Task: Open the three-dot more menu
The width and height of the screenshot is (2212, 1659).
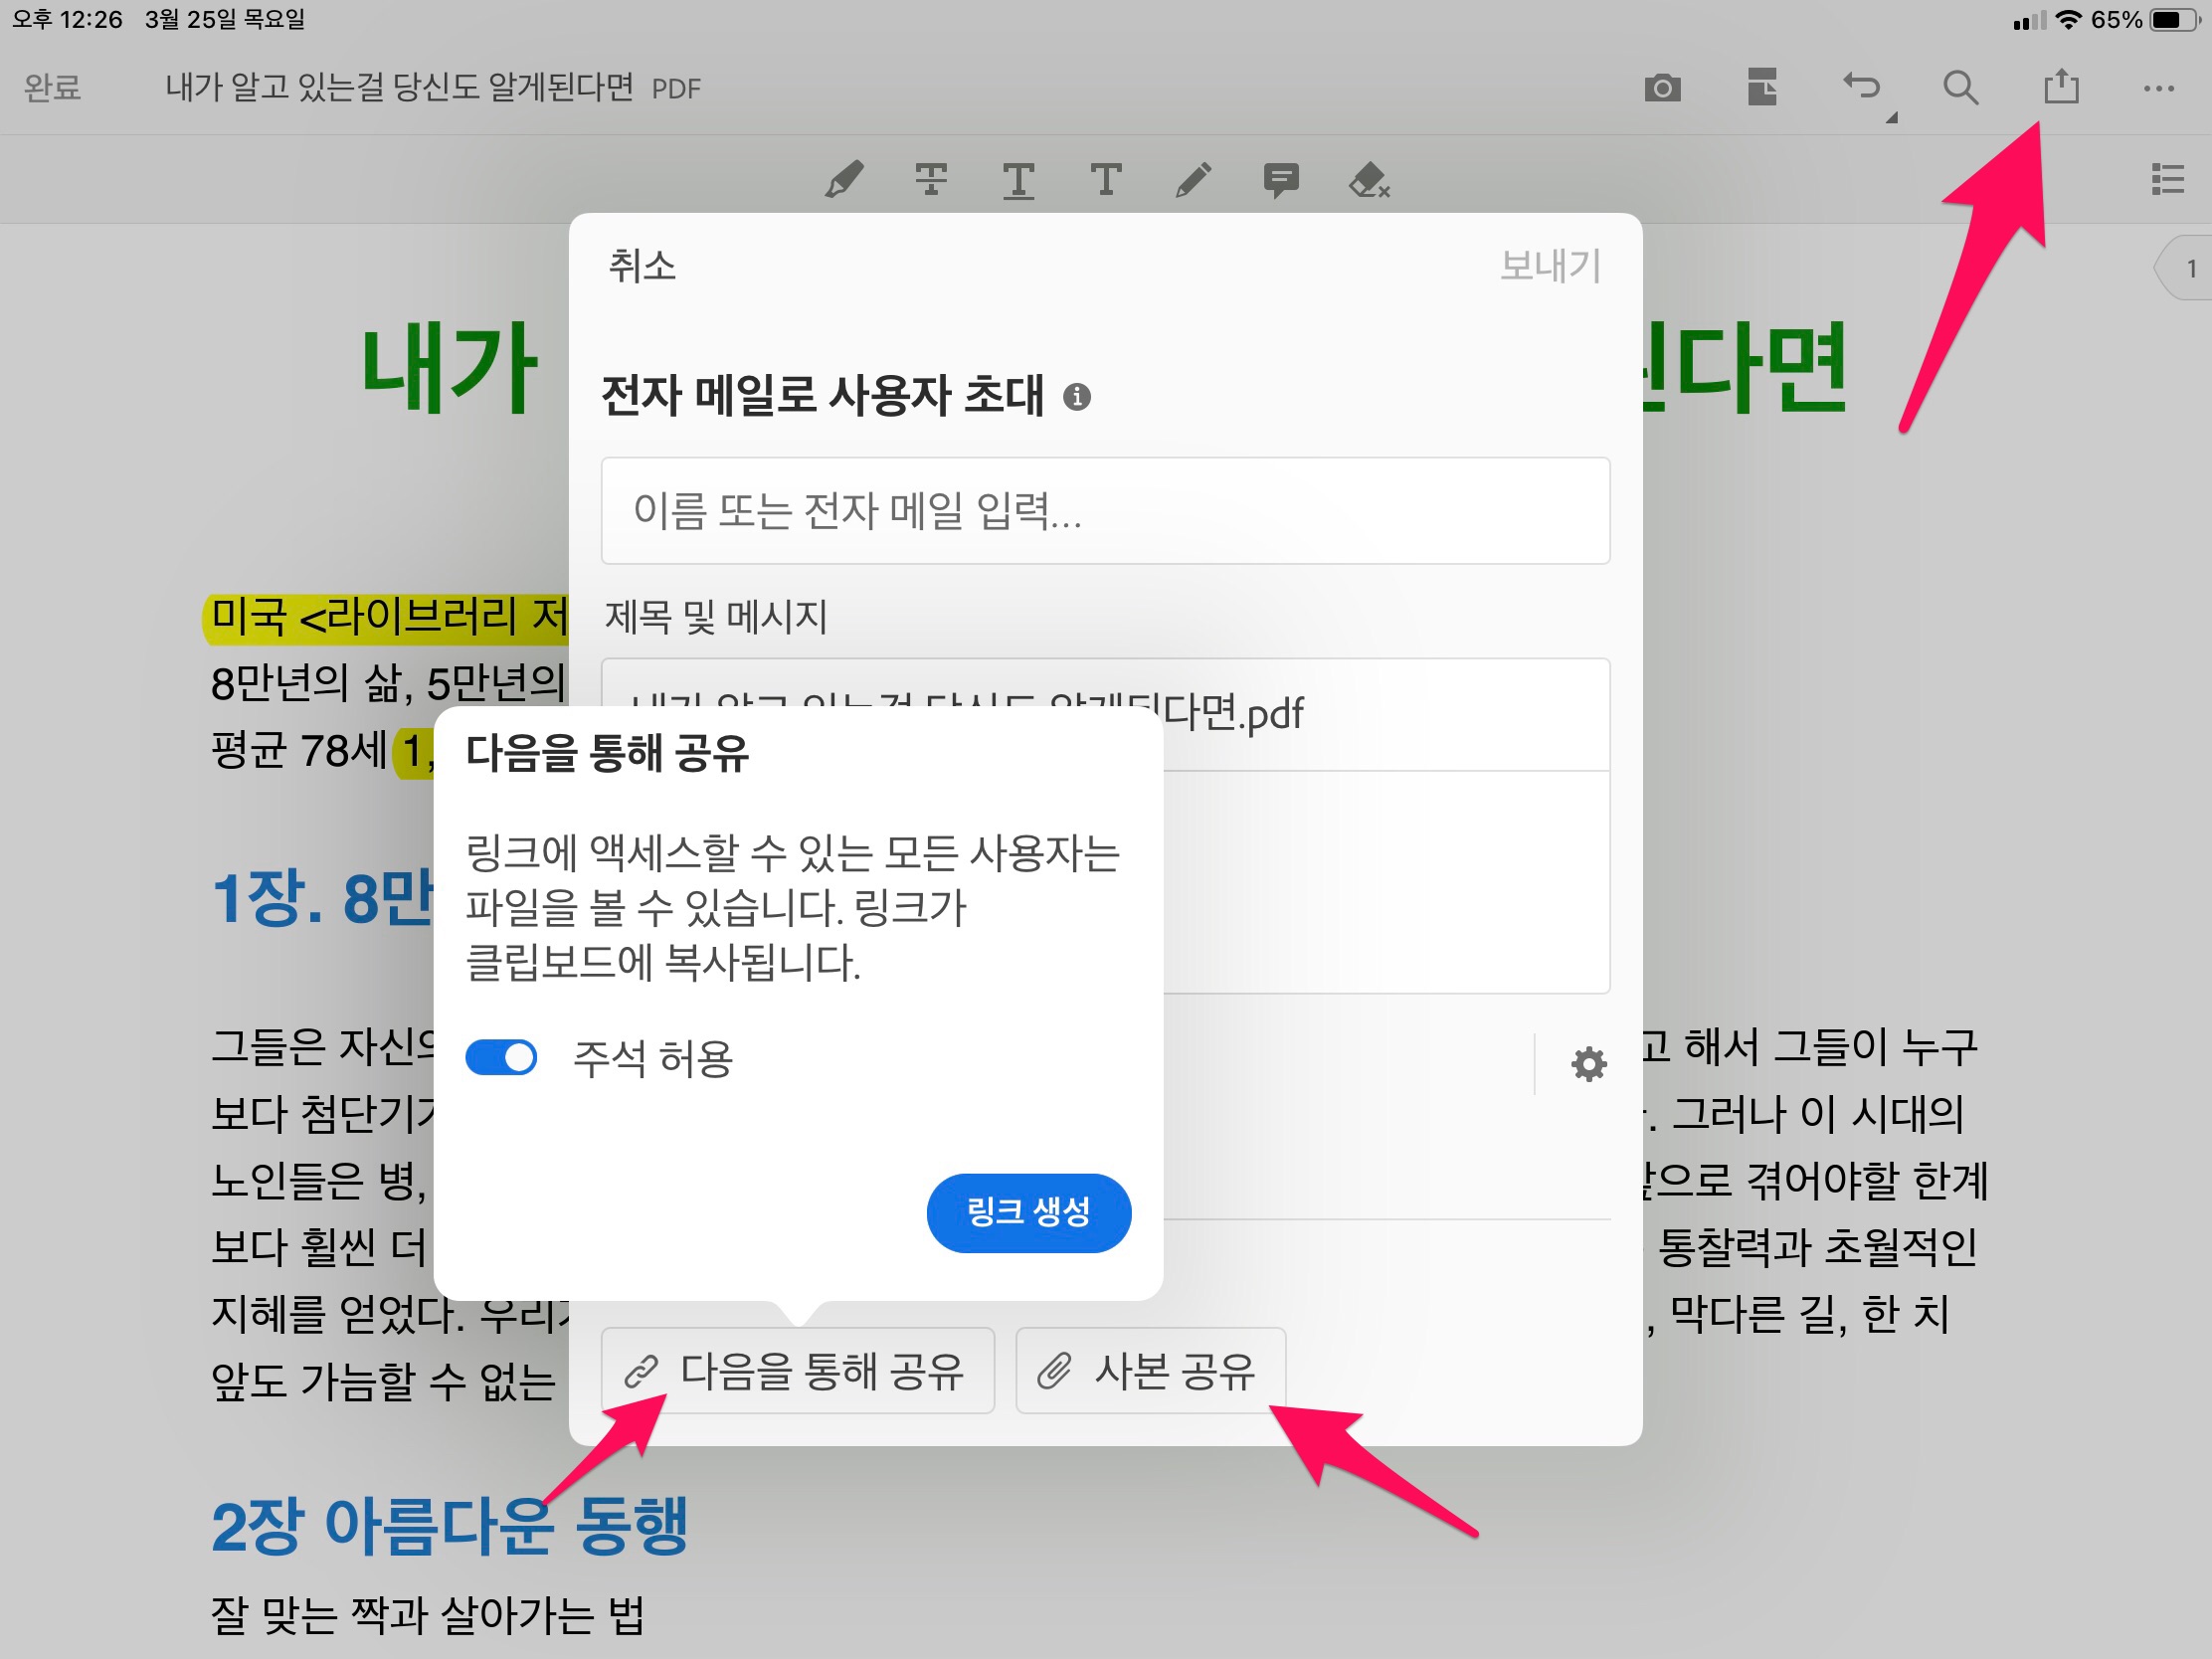Action: tap(2158, 88)
